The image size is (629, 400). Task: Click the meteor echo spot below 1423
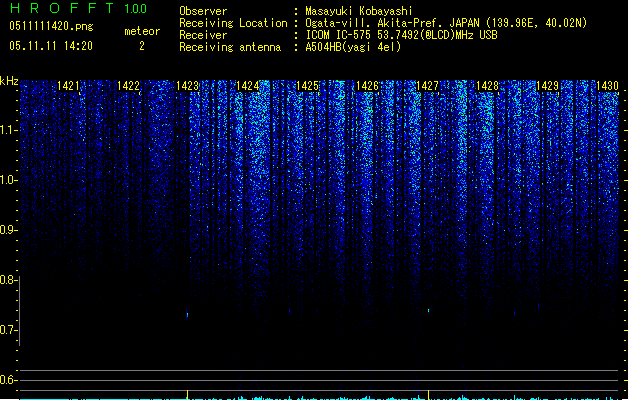(187, 314)
